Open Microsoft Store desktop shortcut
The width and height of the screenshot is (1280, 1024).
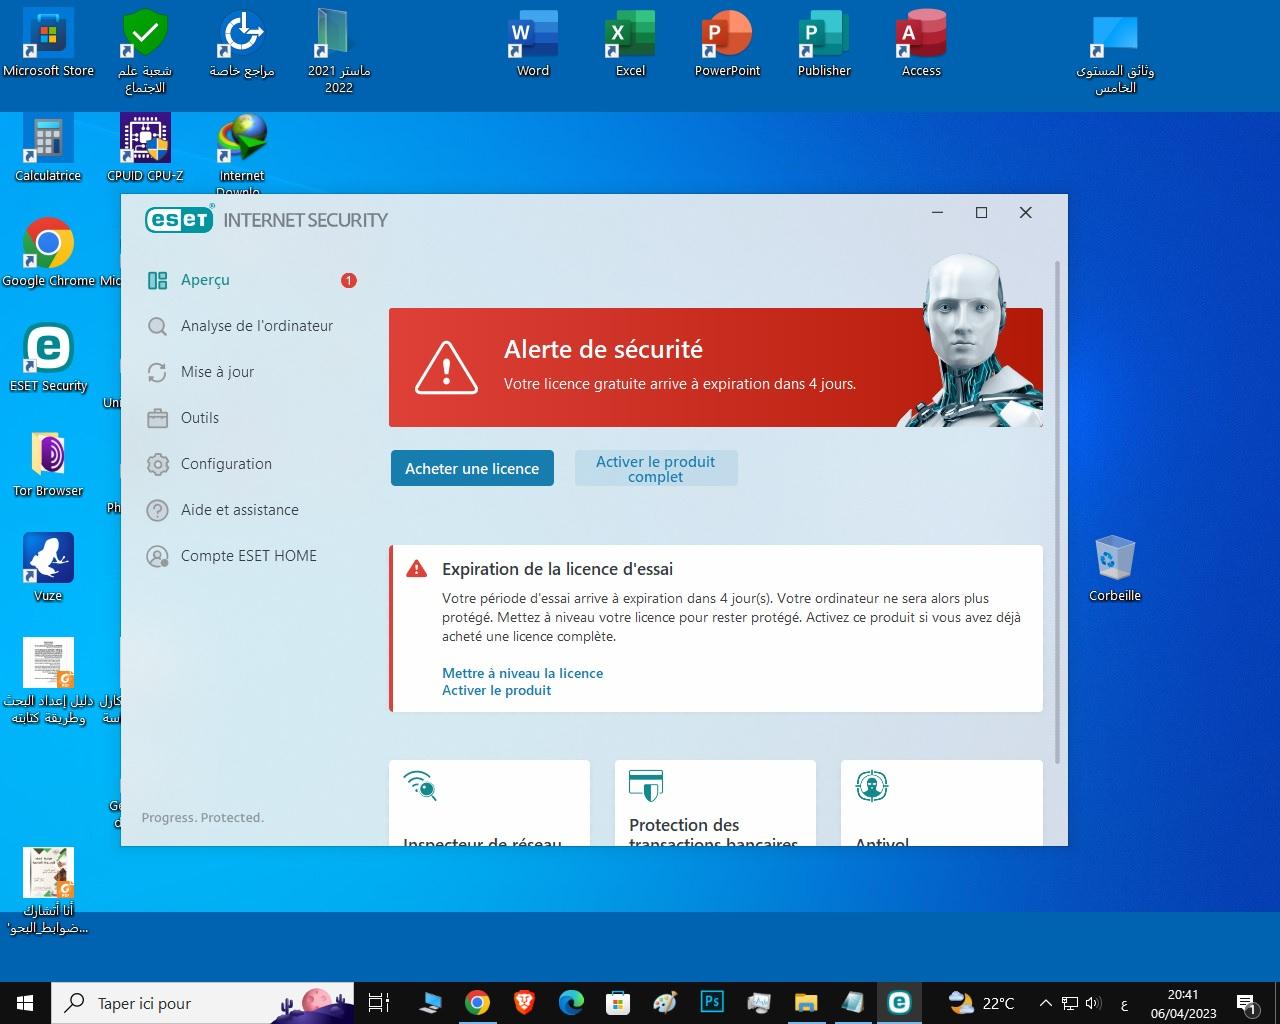[48, 44]
